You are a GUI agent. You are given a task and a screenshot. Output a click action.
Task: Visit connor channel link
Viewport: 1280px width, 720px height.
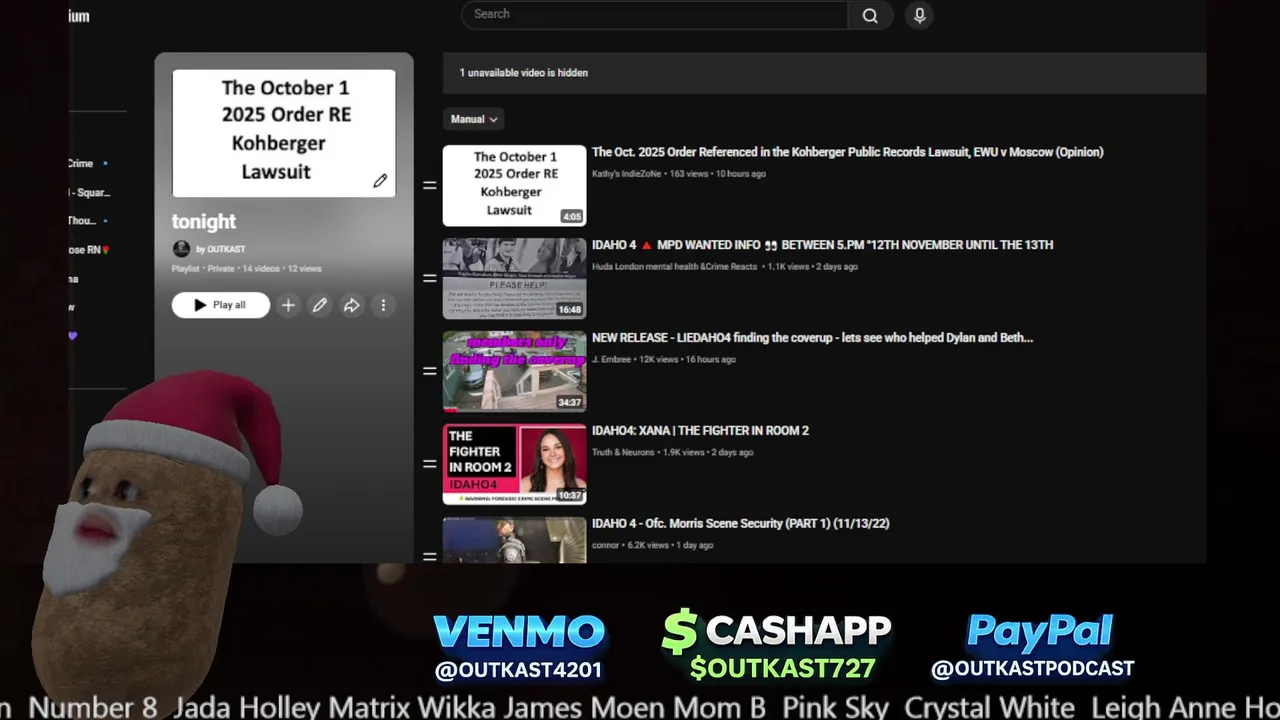point(606,546)
